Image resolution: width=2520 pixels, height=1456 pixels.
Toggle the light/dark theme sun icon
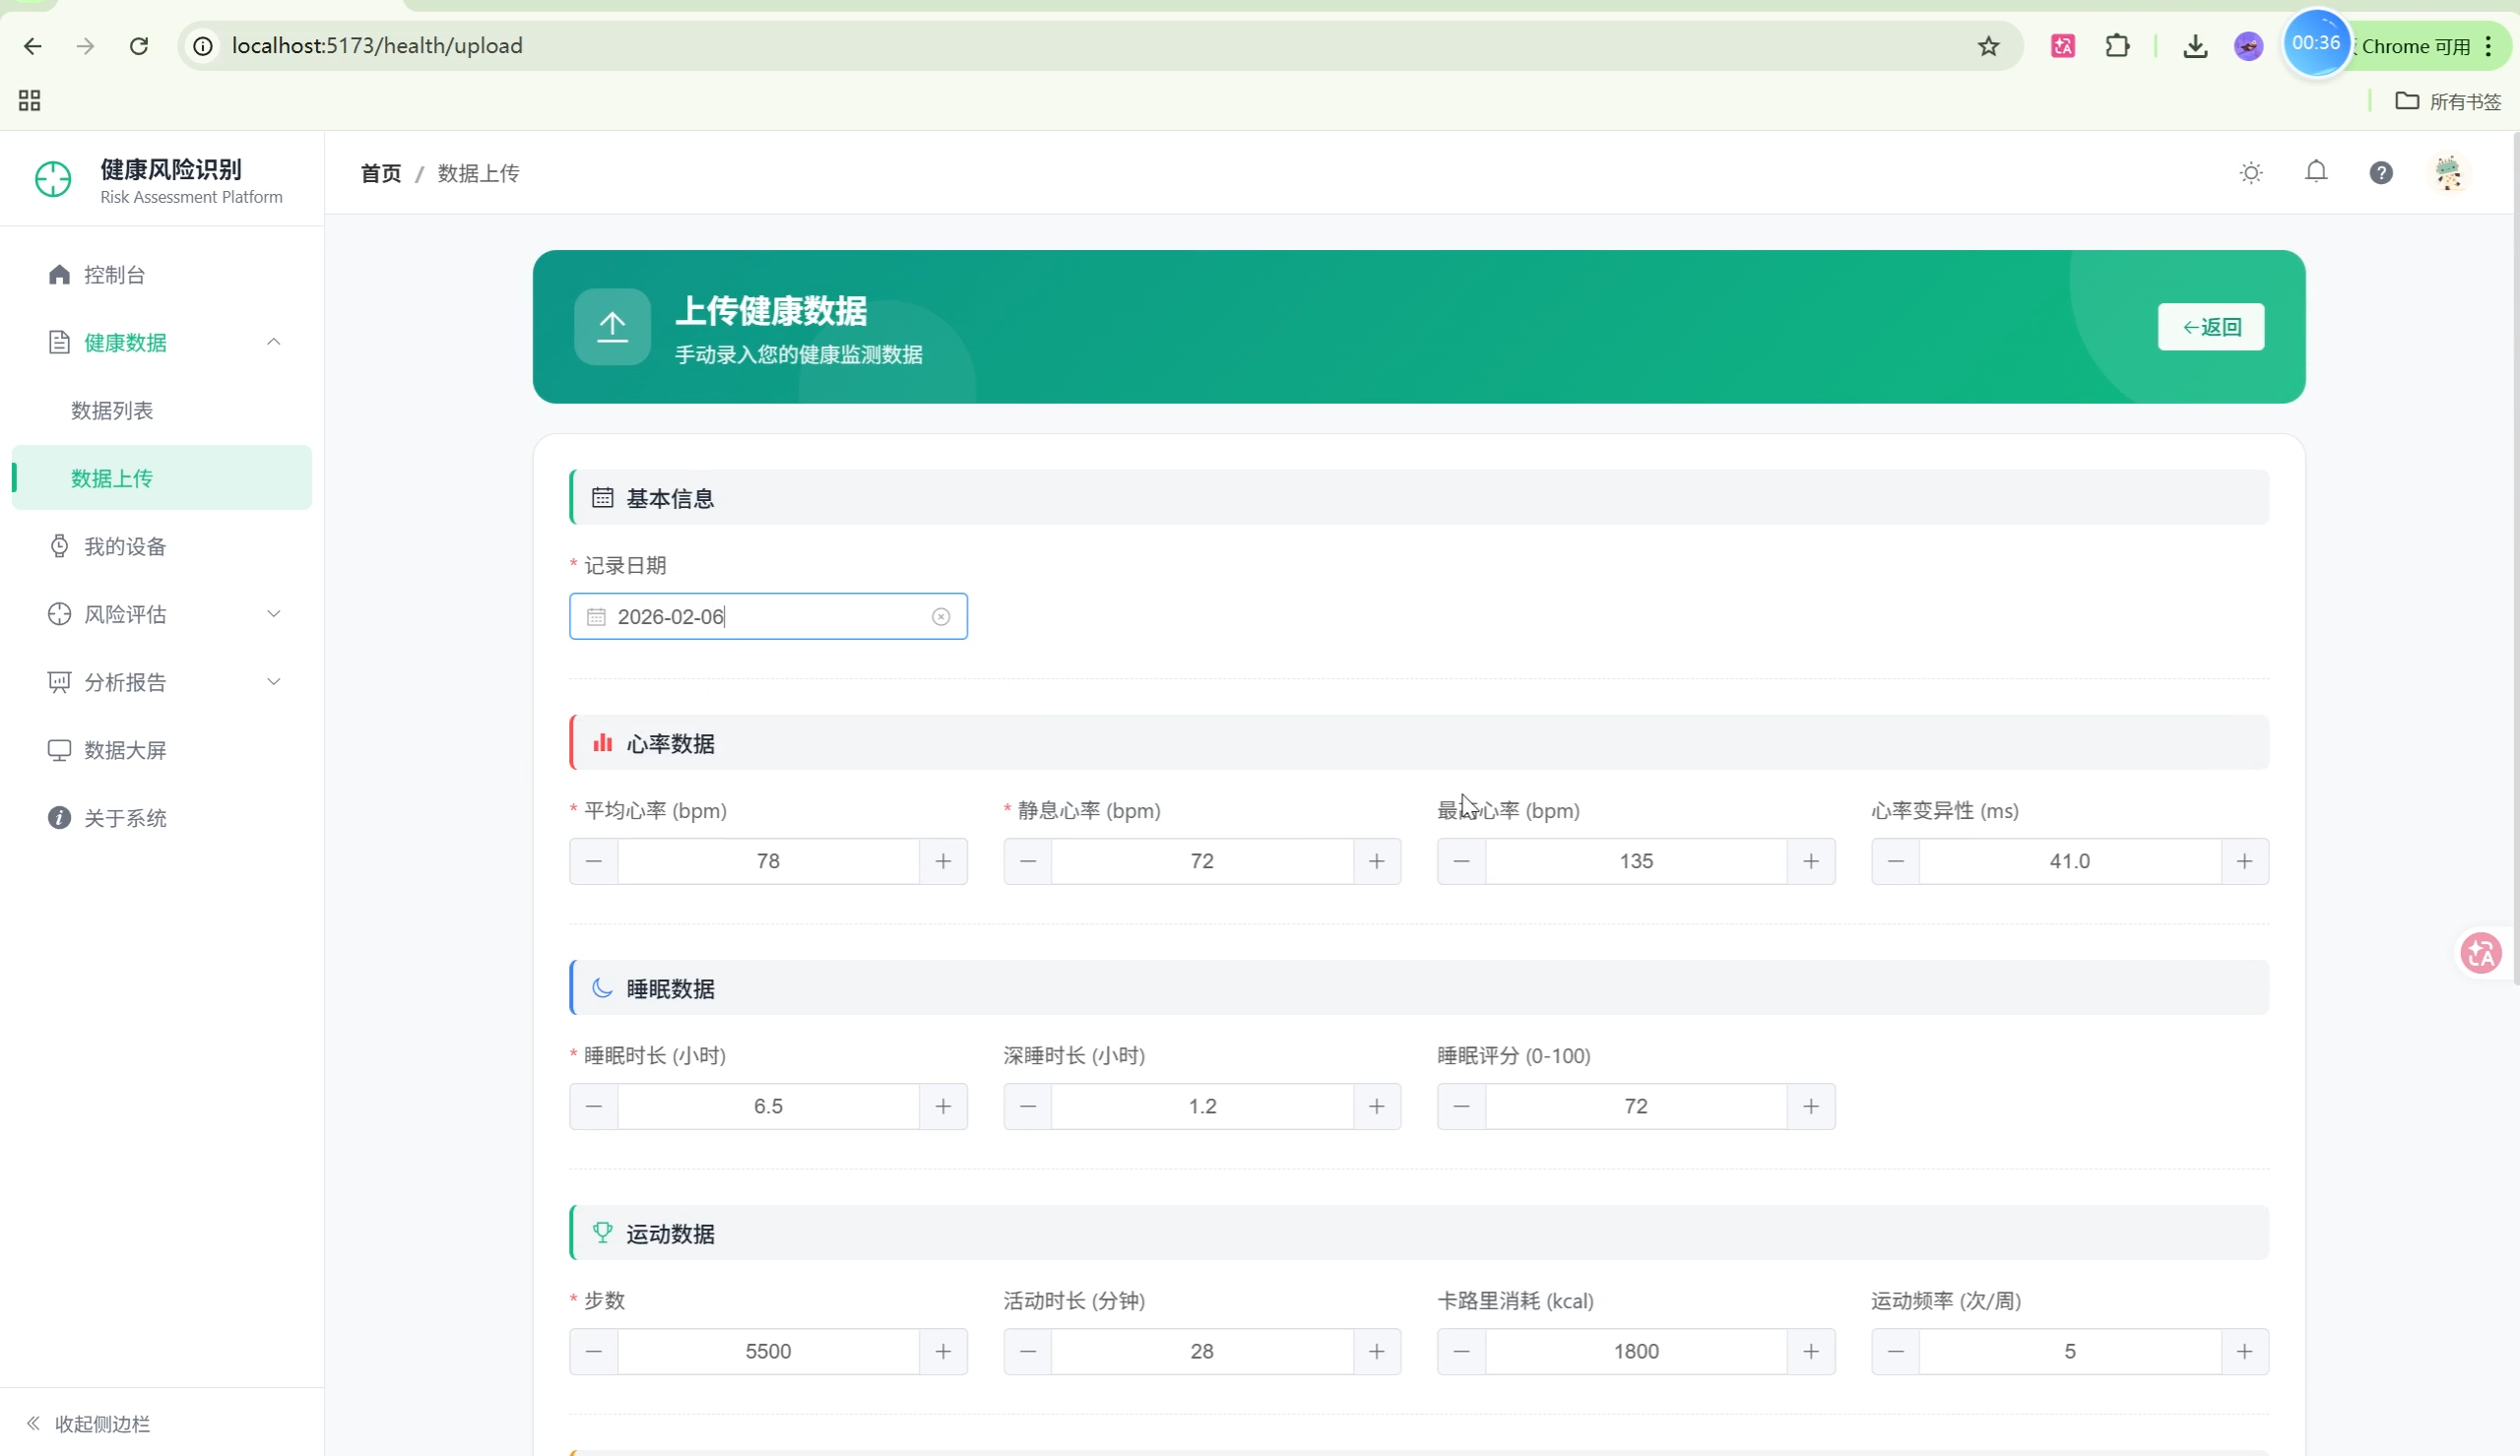pyautogui.click(x=2250, y=173)
